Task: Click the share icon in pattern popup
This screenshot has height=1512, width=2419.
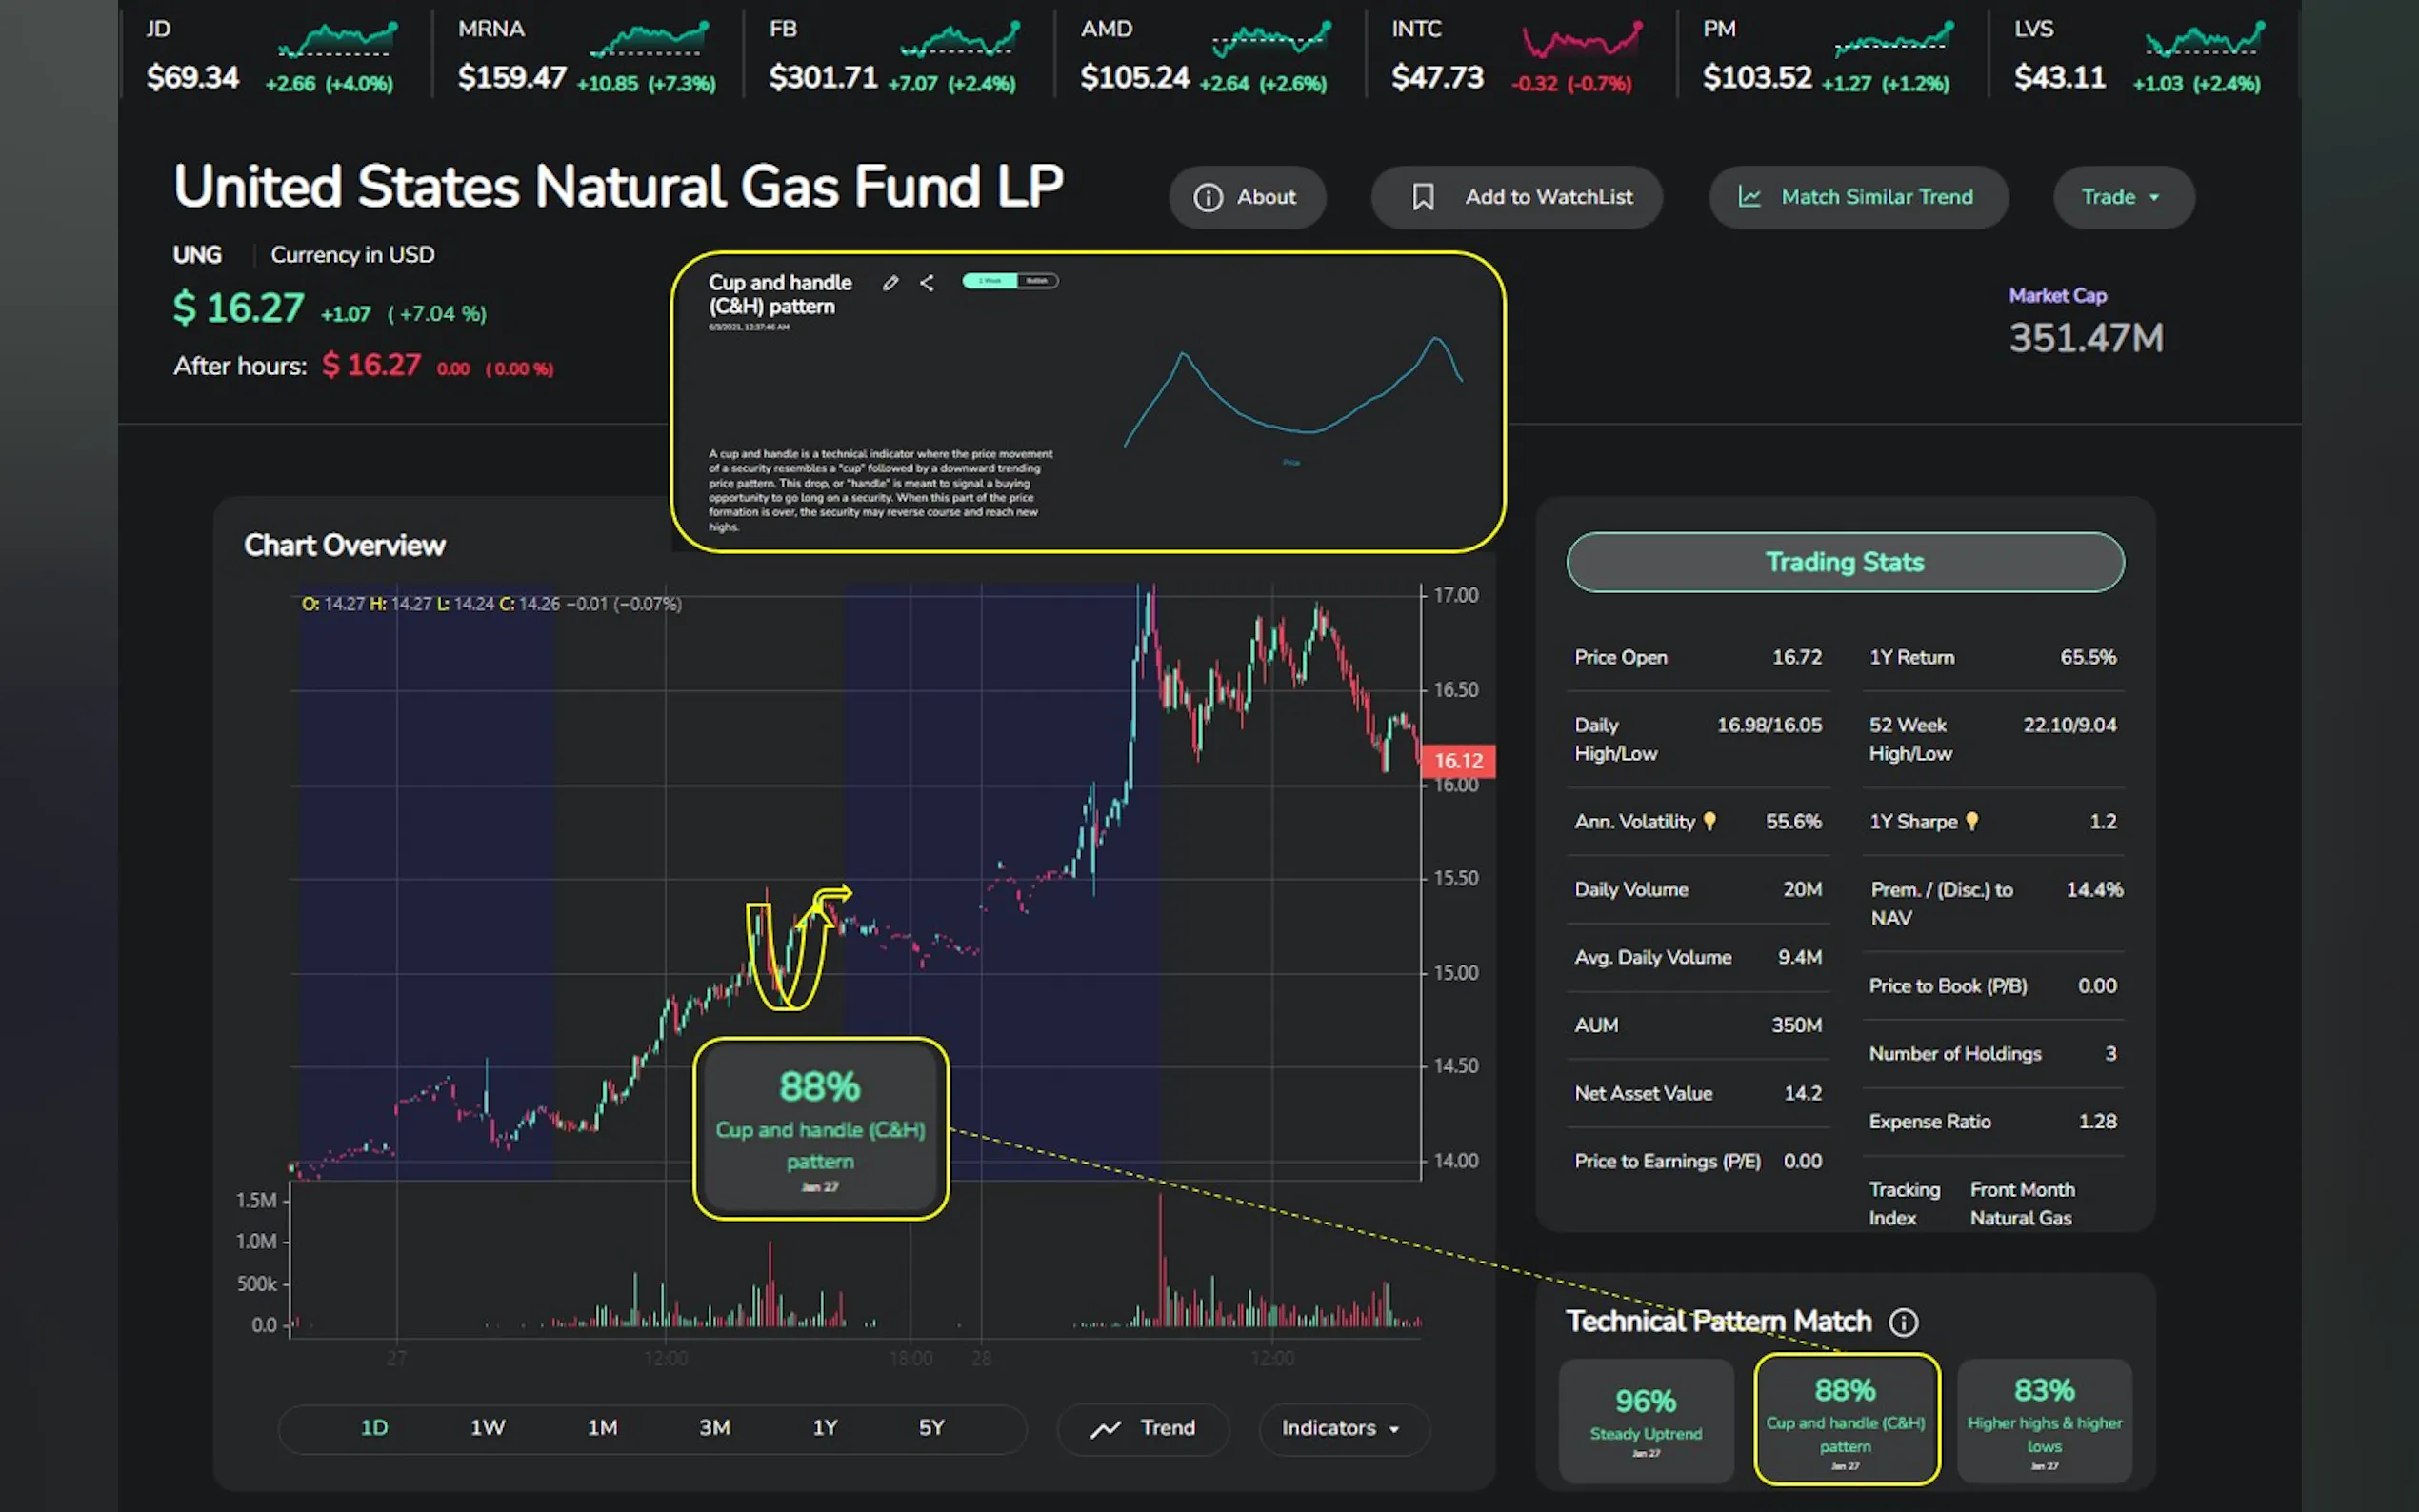Action: (x=927, y=283)
